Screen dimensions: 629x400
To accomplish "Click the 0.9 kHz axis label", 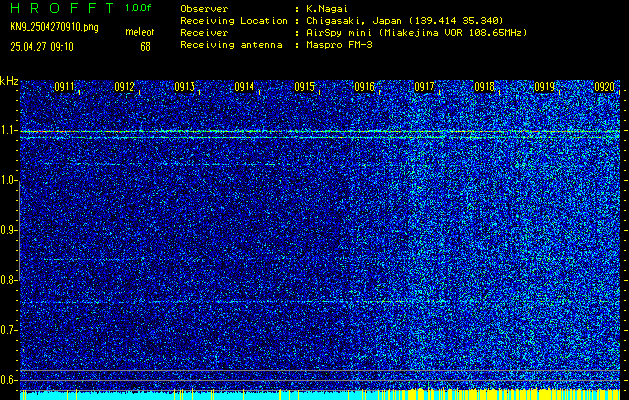I will 9,230.
